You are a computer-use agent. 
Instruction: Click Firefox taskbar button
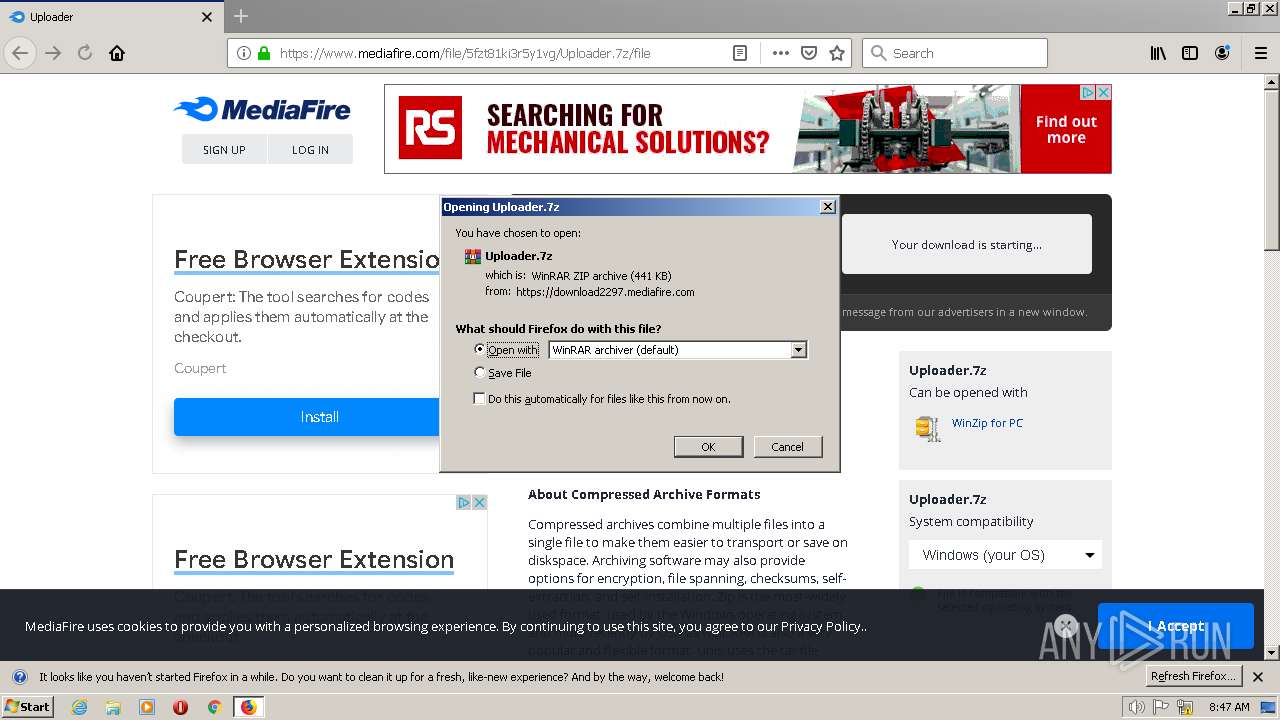click(248, 707)
